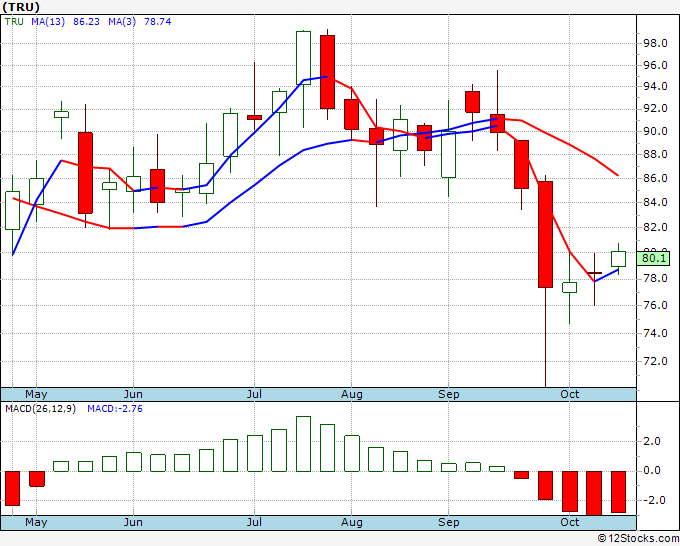Click Aug on the price chart time axis
Screen dimensions: 680x546
tap(352, 394)
